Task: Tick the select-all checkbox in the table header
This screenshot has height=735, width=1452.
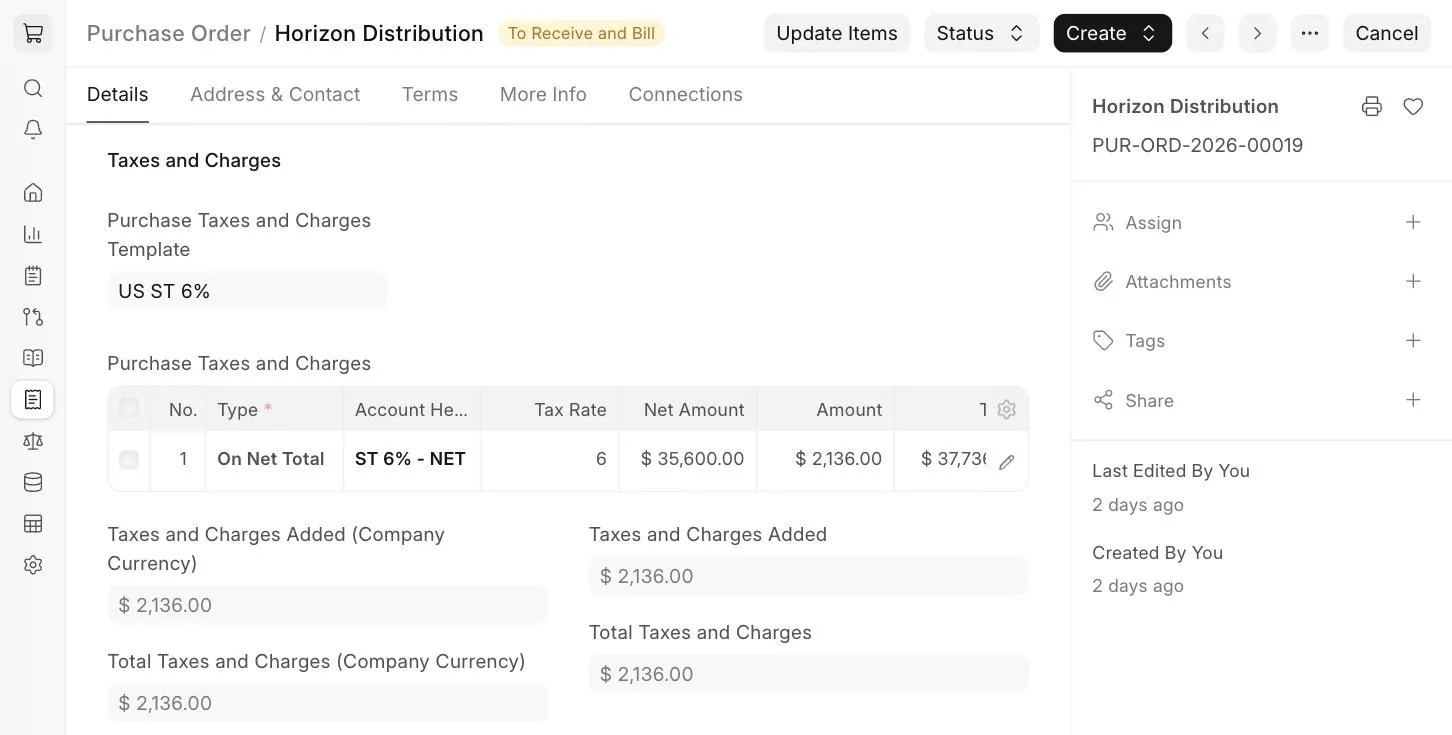Action: [x=129, y=408]
